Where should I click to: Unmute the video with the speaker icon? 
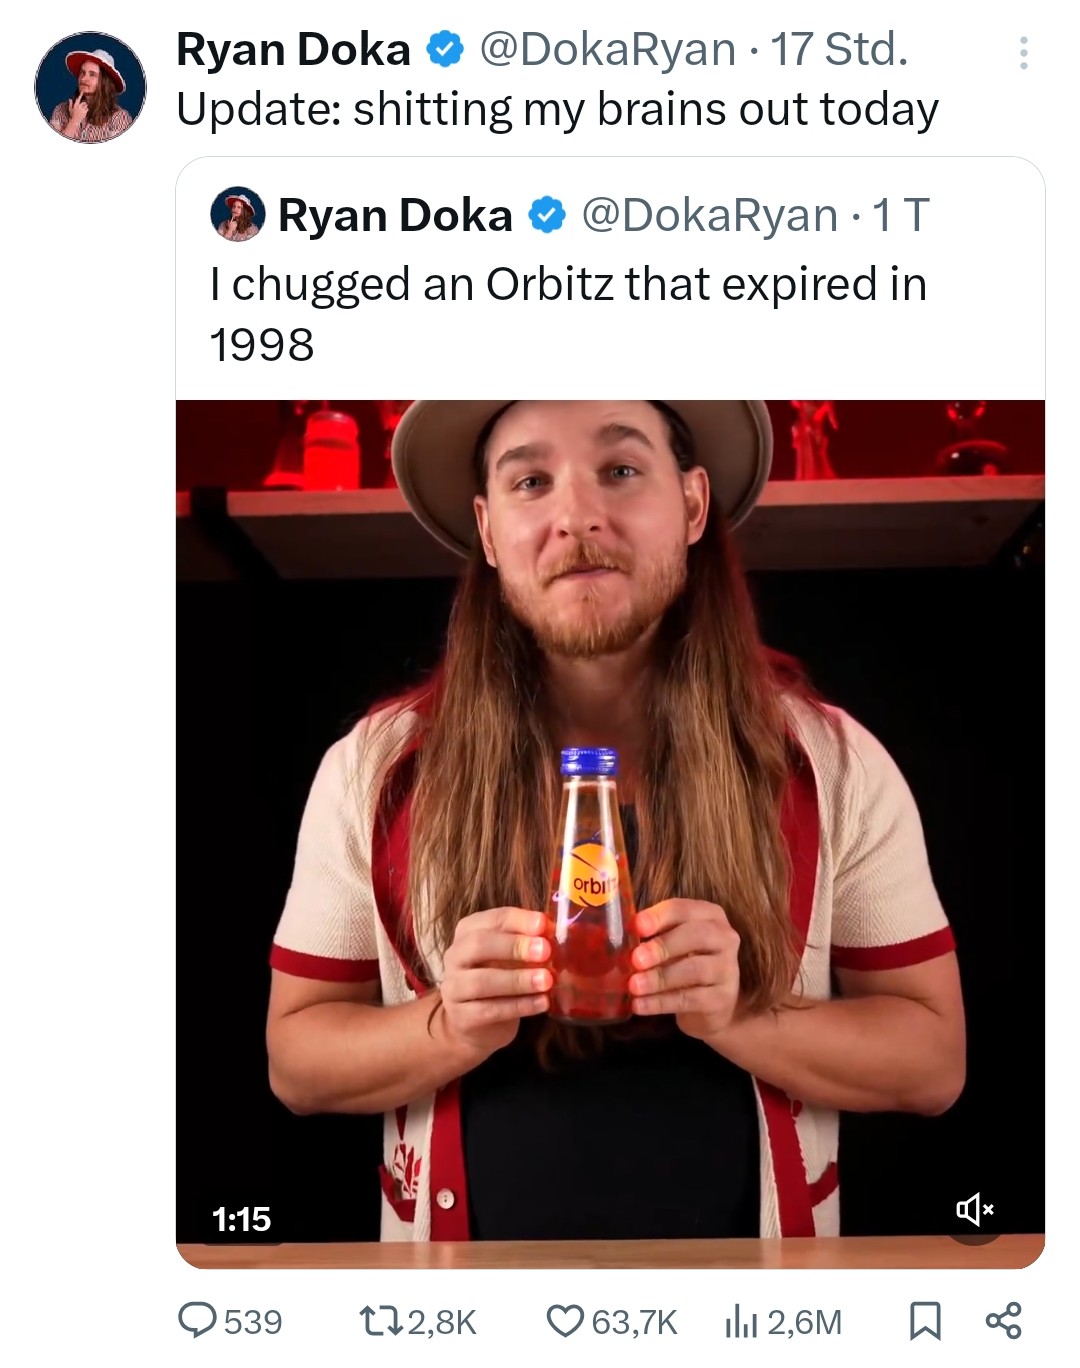974,1210
